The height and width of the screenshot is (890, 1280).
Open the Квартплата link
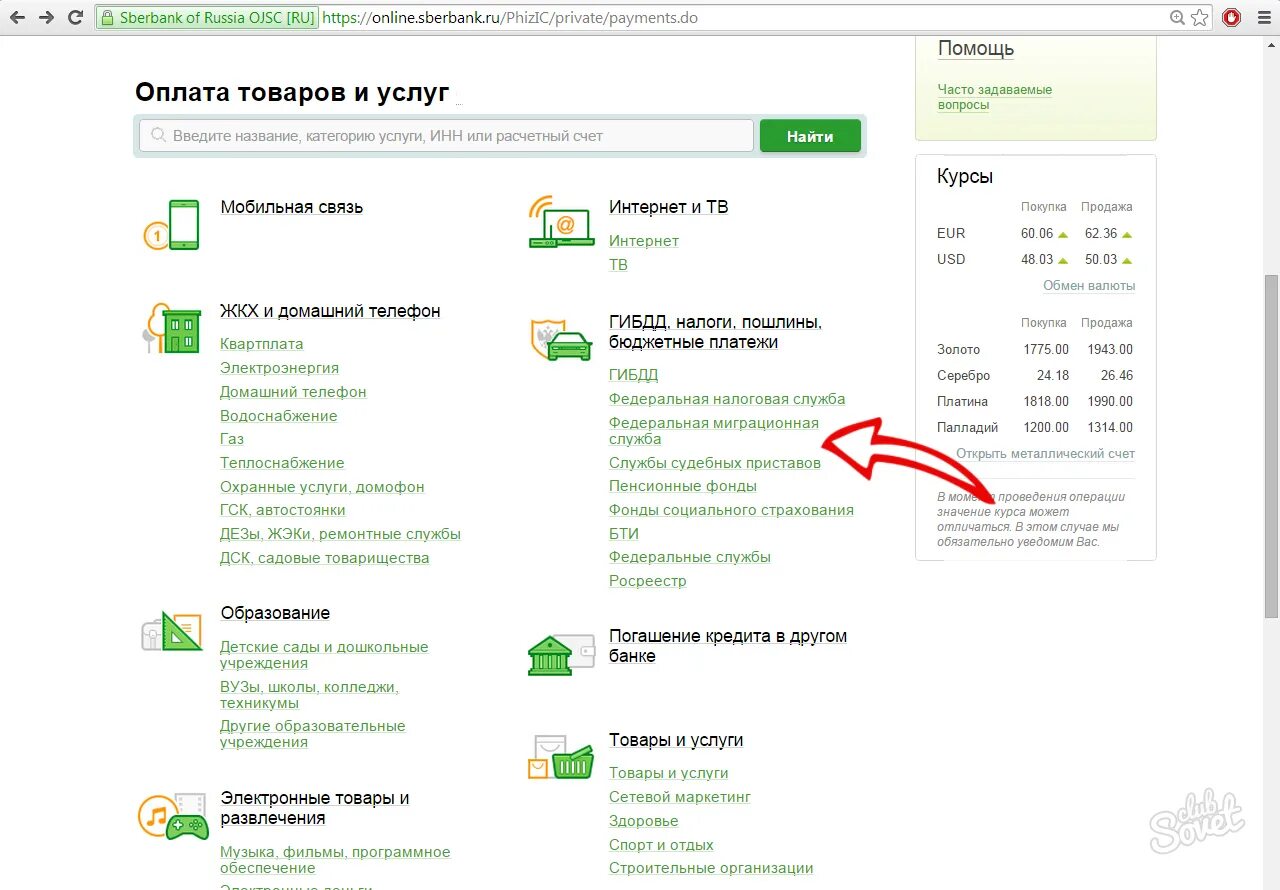[262, 344]
